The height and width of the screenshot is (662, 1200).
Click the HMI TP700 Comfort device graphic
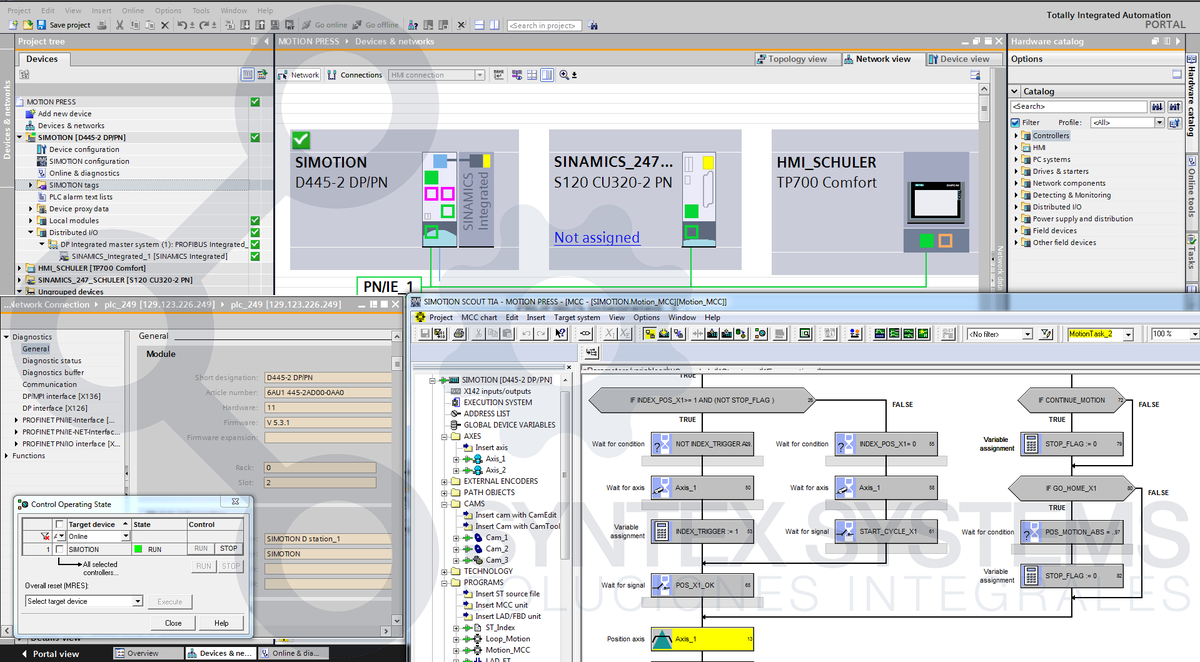[936, 203]
